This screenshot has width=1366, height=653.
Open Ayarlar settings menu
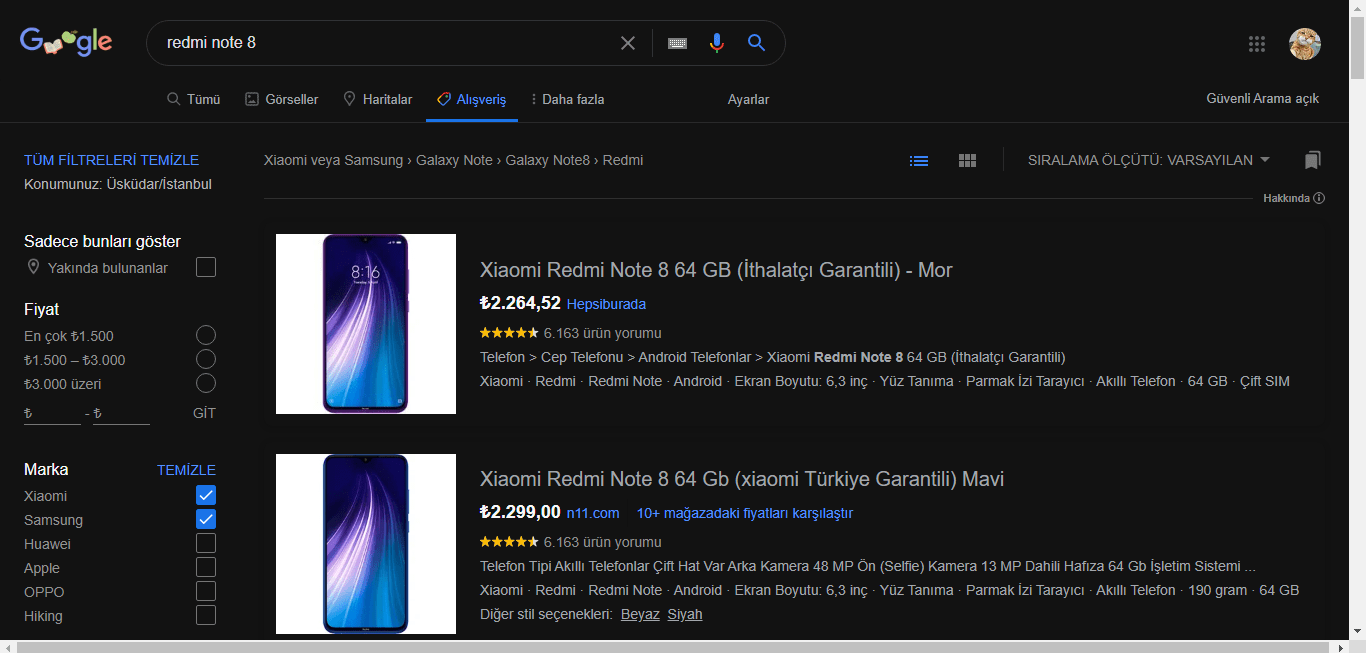[748, 99]
